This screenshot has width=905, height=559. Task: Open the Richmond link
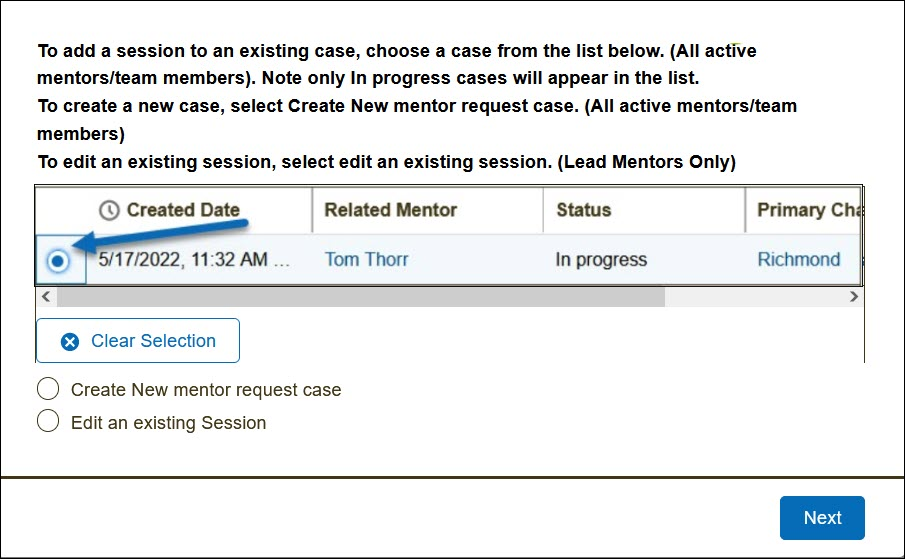(x=798, y=260)
